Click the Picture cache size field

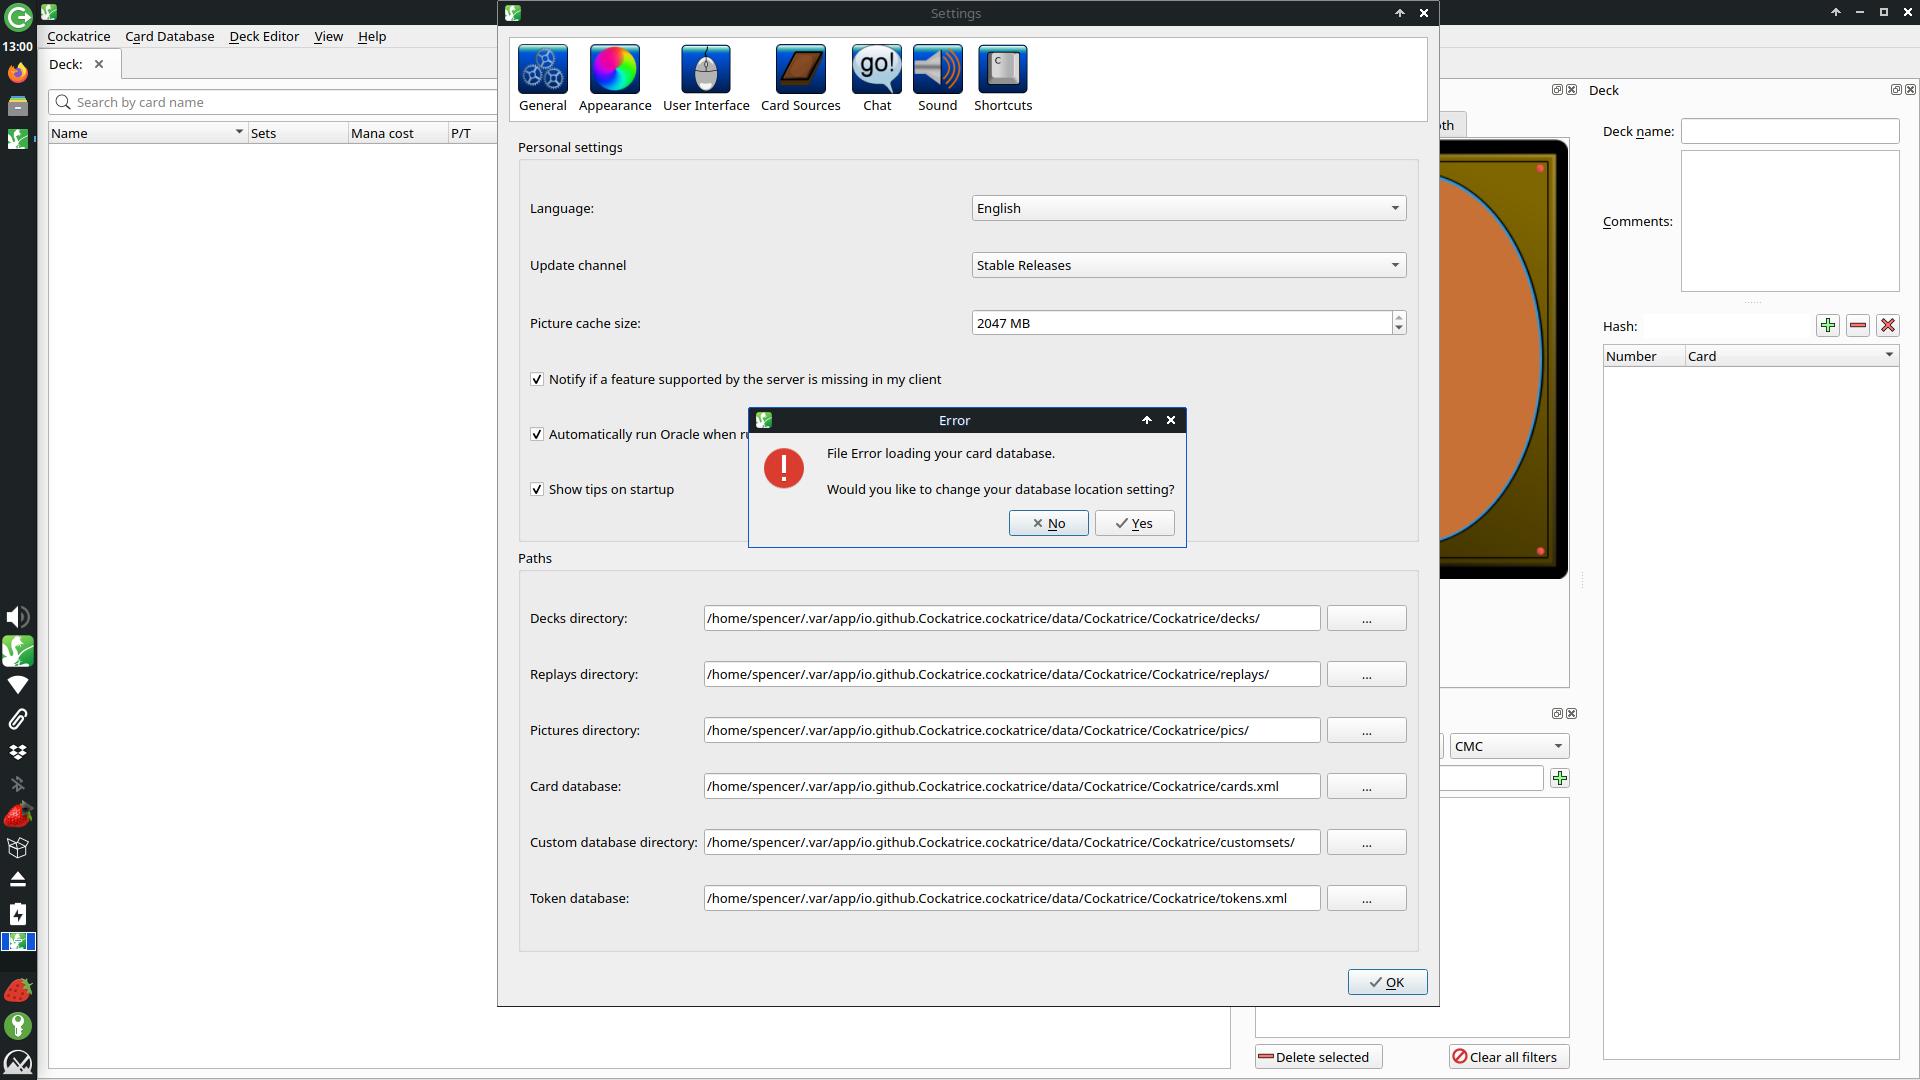tap(1181, 323)
